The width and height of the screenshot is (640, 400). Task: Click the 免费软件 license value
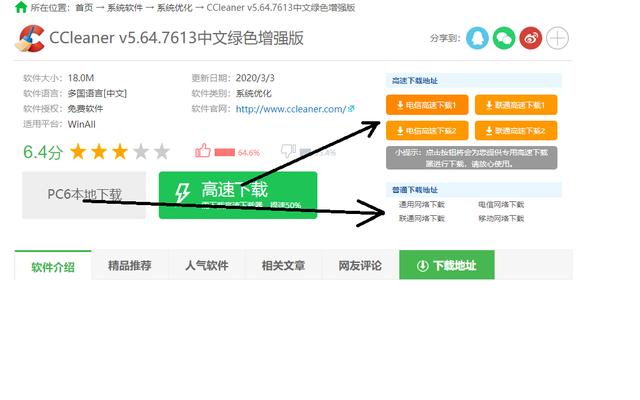pos(85,109)
